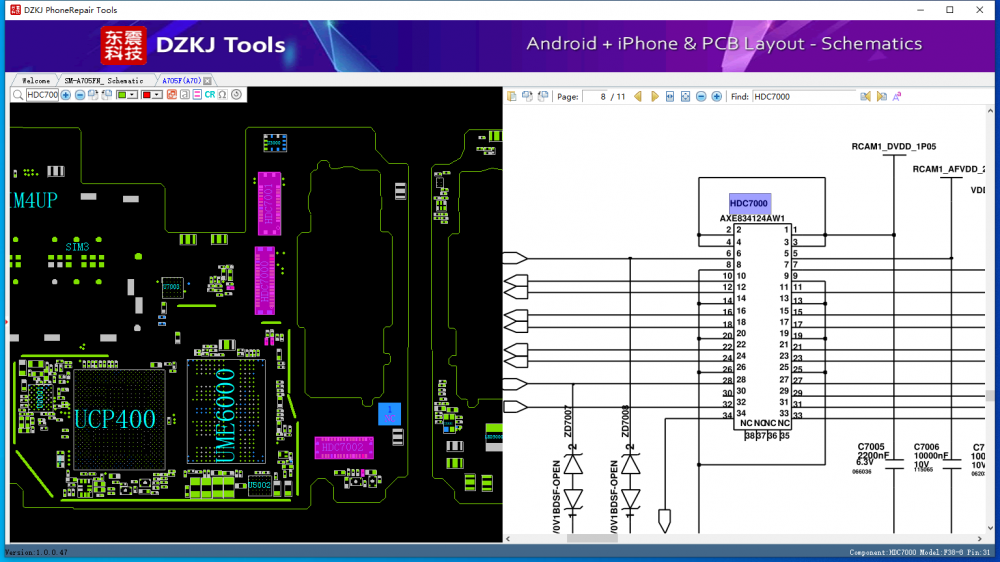Click the Omega resistance icon

[223, 95]
